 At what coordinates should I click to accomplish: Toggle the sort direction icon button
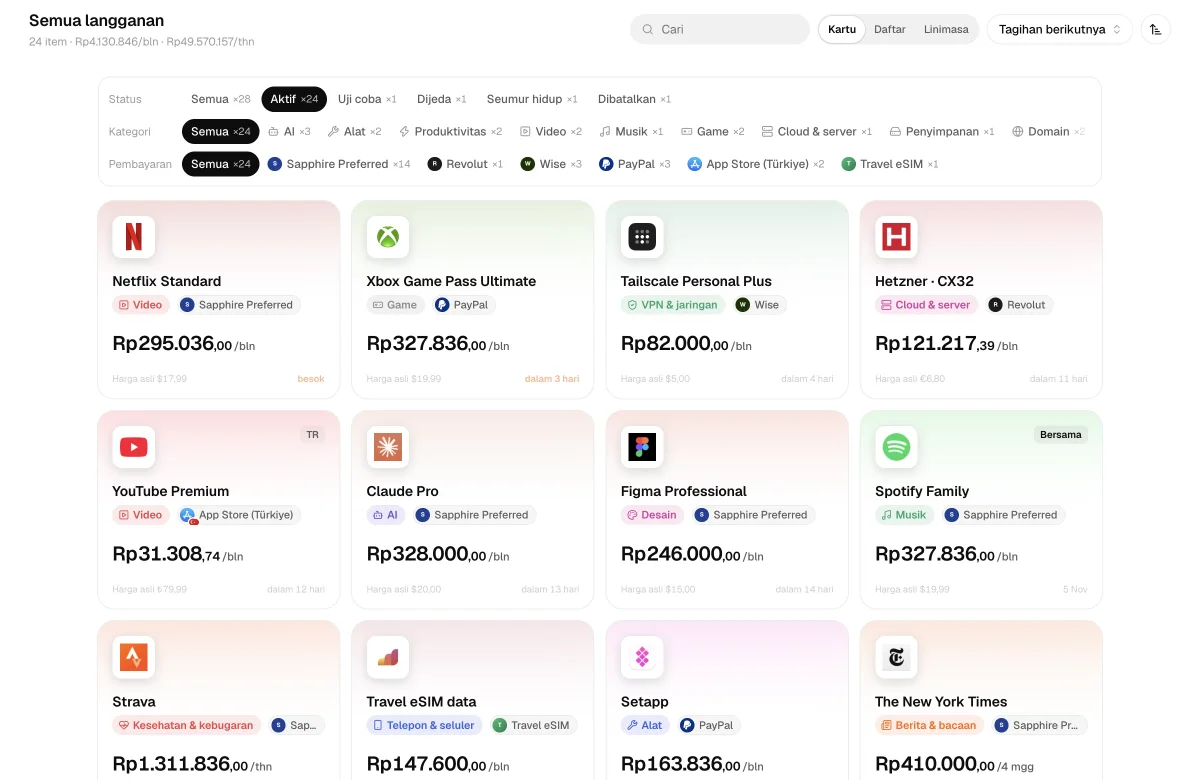tap(1155, 30)
